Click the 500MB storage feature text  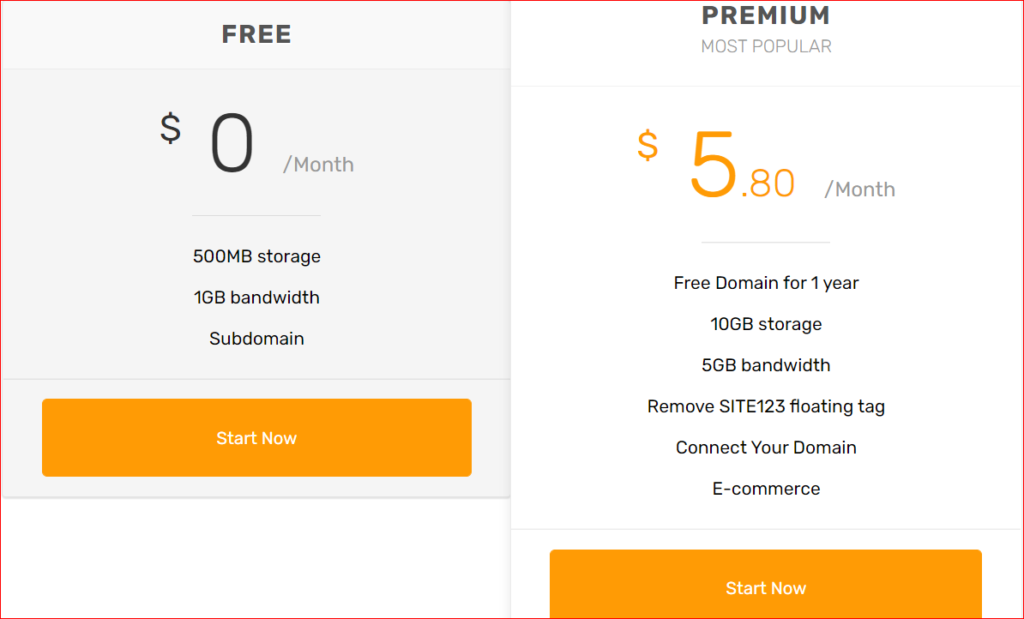[256, 256]
